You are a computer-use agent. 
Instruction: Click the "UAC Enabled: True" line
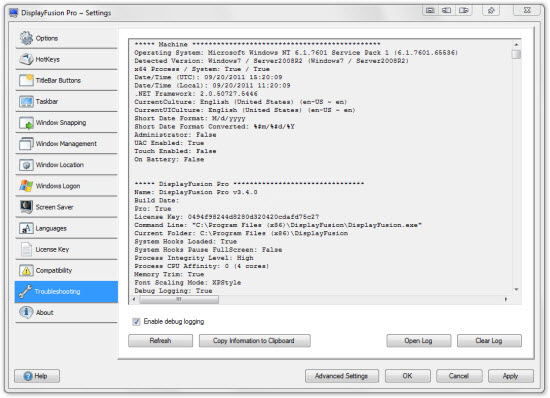pos(169,143)
